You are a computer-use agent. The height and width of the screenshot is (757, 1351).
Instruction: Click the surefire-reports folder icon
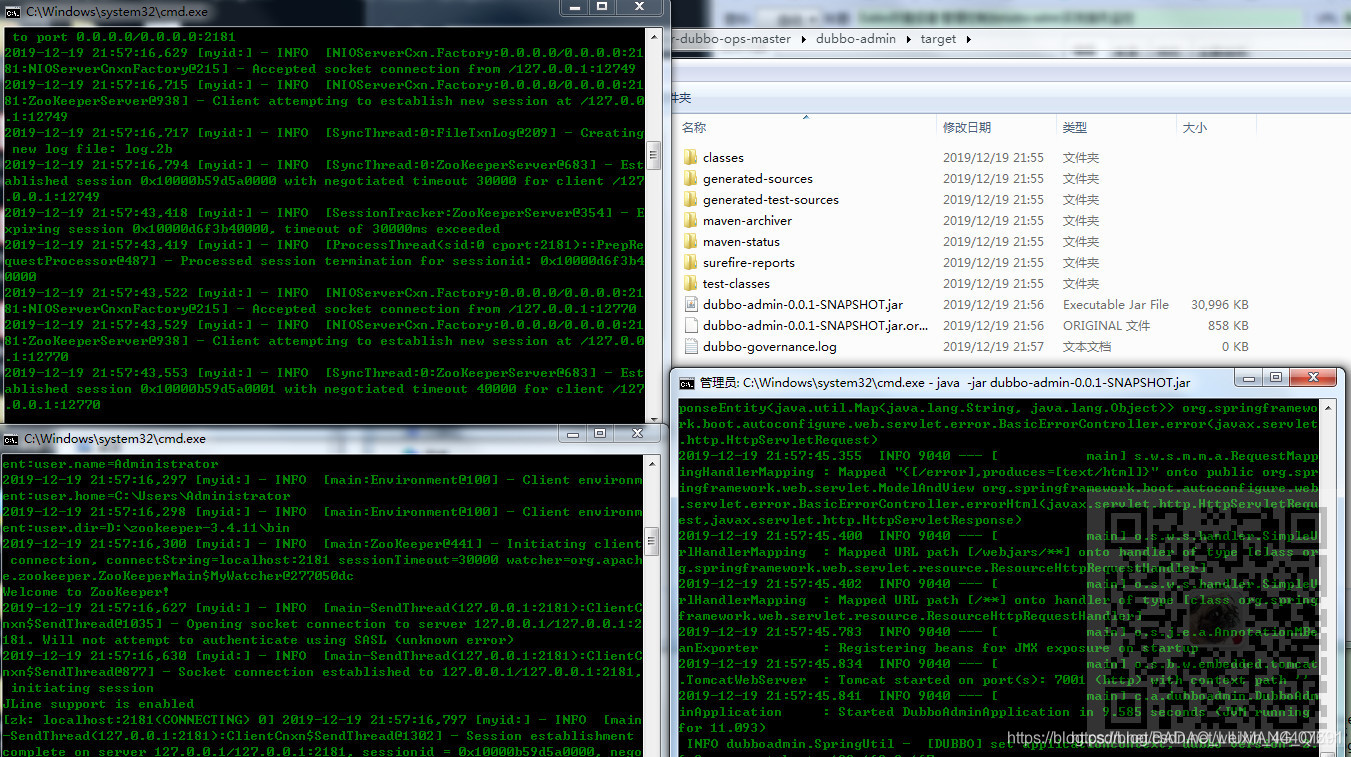point(690,263)
